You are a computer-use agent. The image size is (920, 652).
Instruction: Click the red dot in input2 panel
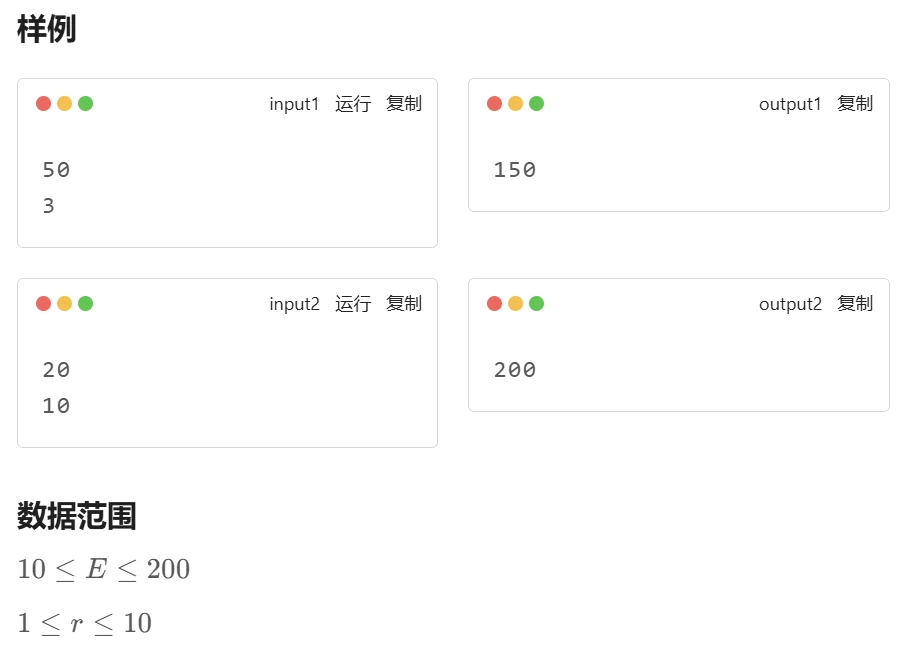(43, 303)
